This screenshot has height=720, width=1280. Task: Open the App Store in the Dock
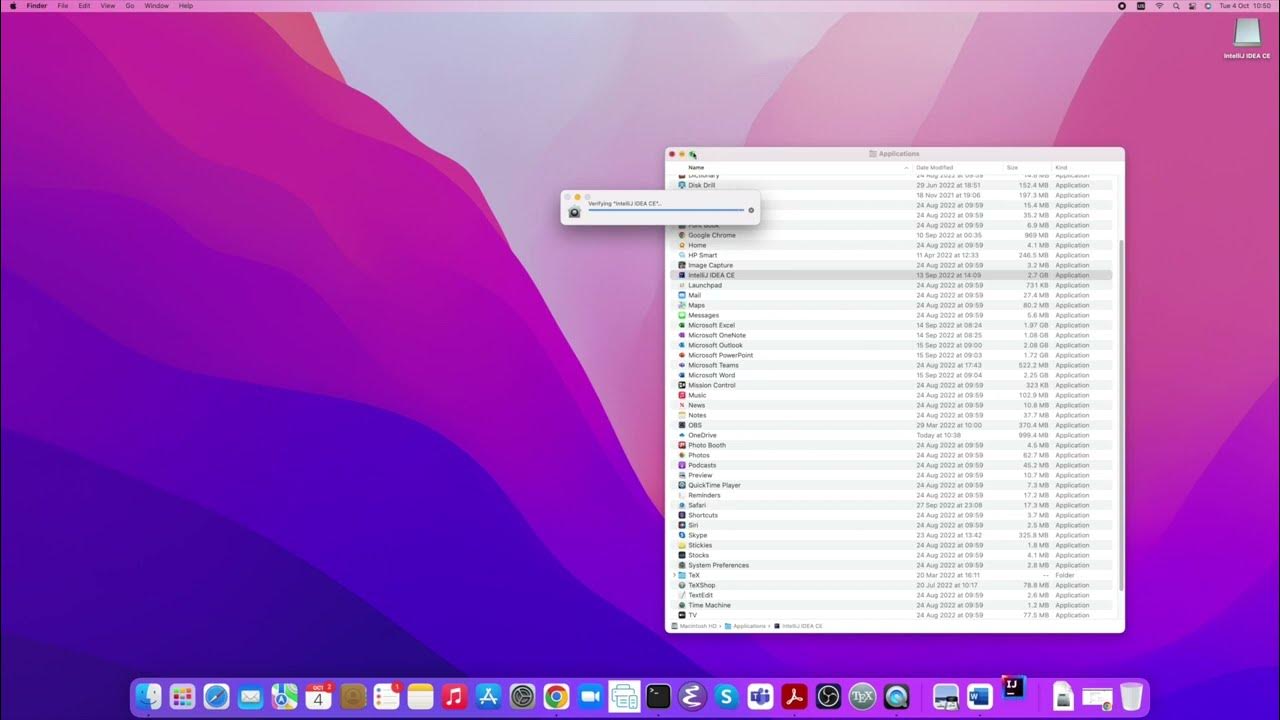click(x=488, y=697)
